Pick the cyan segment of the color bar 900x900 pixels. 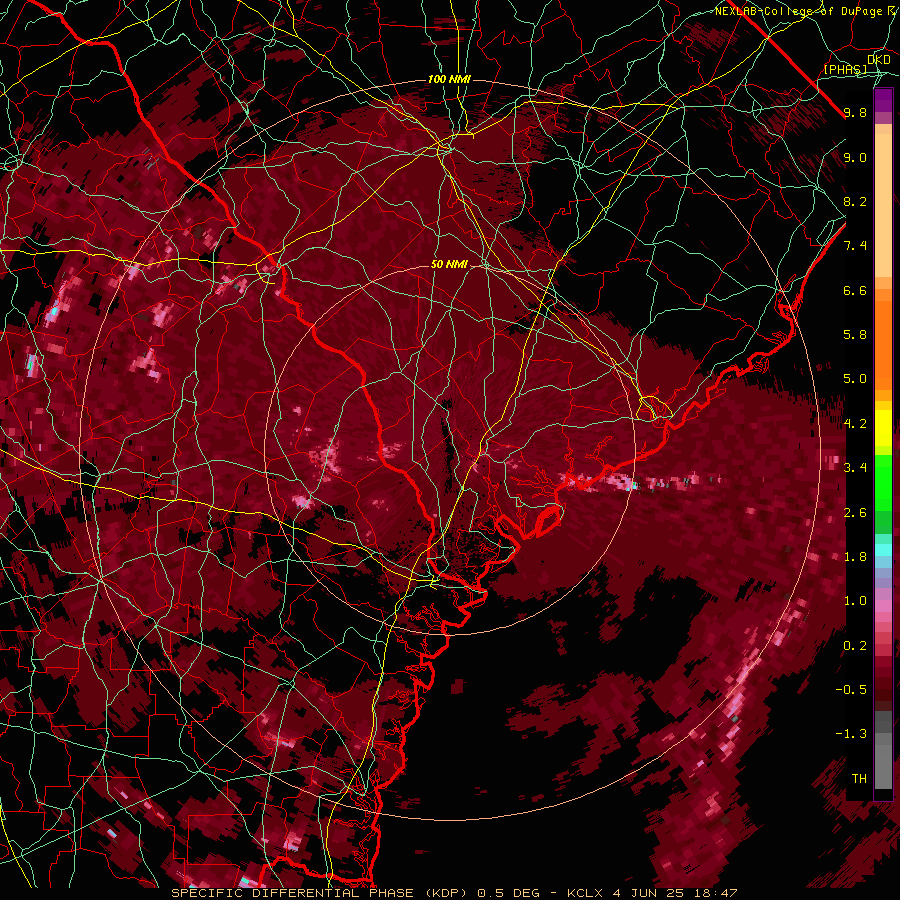tap(883, 550)
